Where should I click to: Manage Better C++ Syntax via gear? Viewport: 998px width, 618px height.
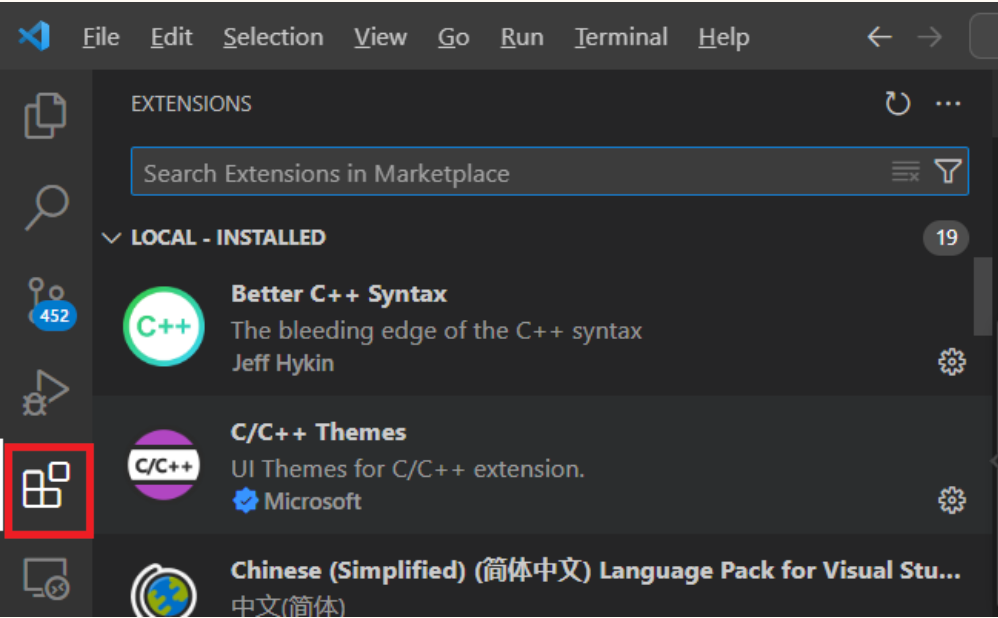[x=951, y=362]
